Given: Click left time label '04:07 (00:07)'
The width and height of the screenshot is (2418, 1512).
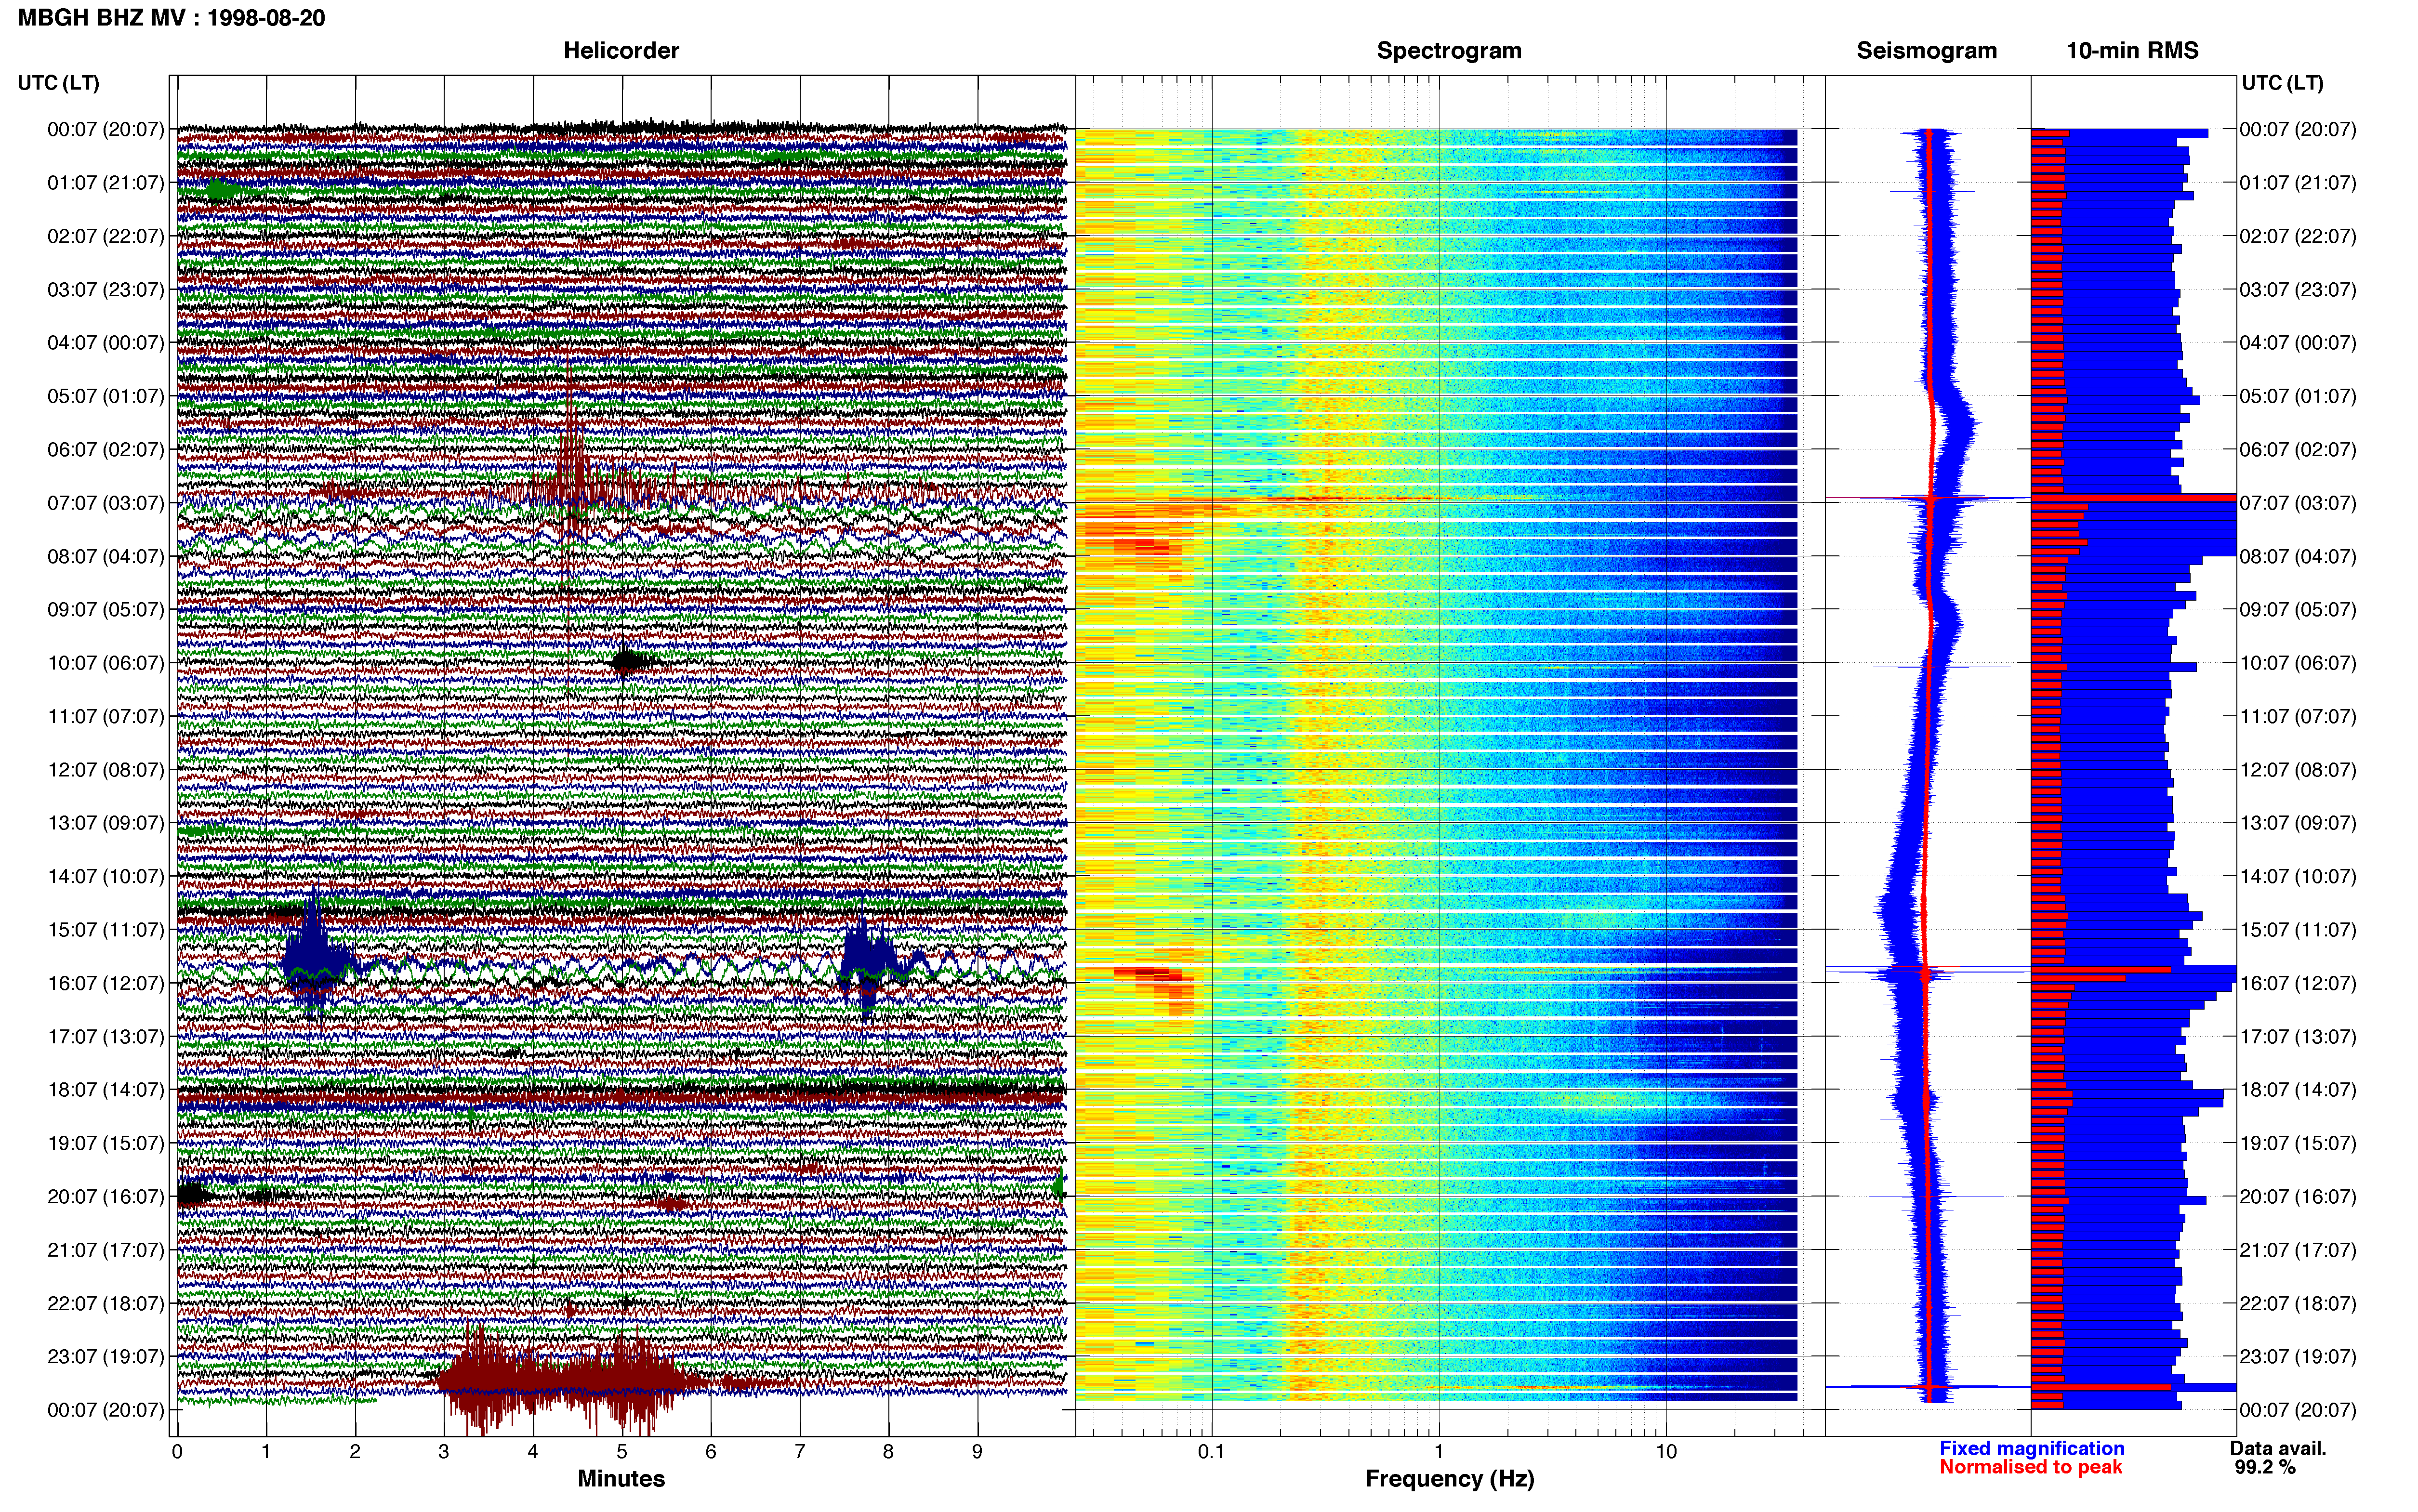Looking at the screenshot, I should coord(106,343).
